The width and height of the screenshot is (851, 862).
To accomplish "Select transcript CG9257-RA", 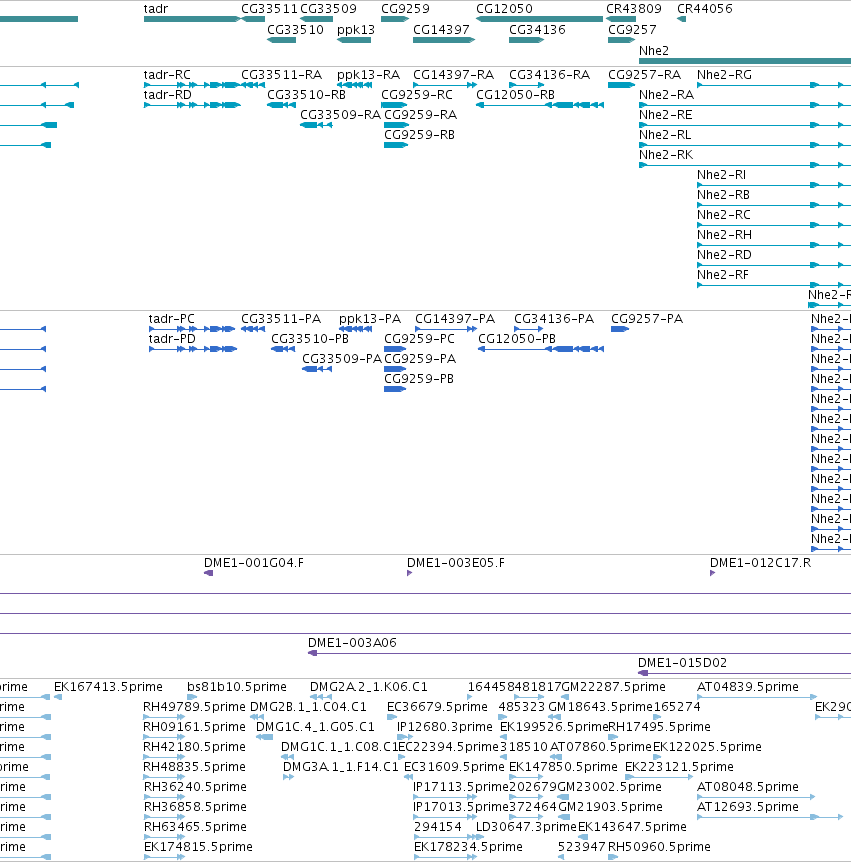I will pyautogui.click(x=644, y=75).
